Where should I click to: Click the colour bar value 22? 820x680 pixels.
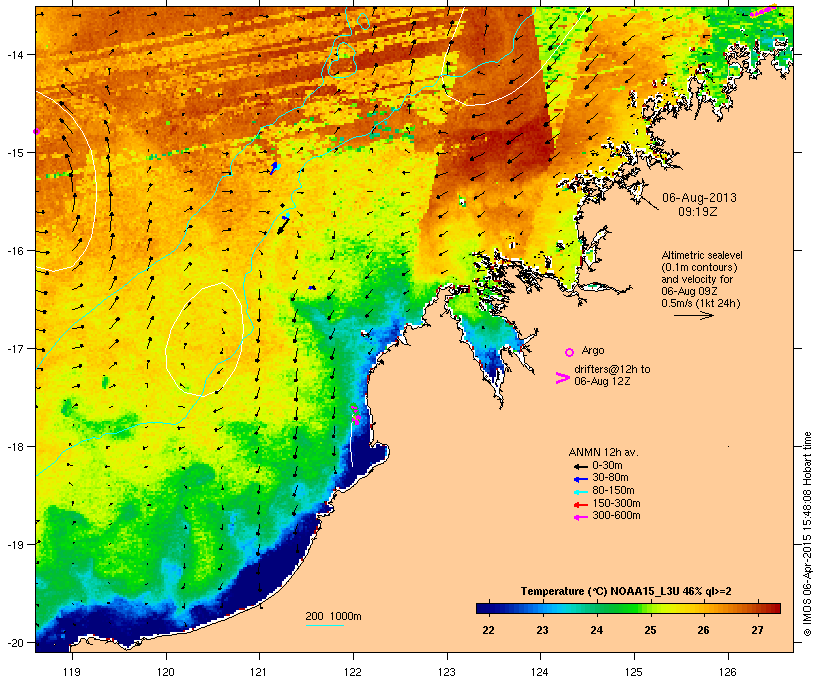point(488,630)
